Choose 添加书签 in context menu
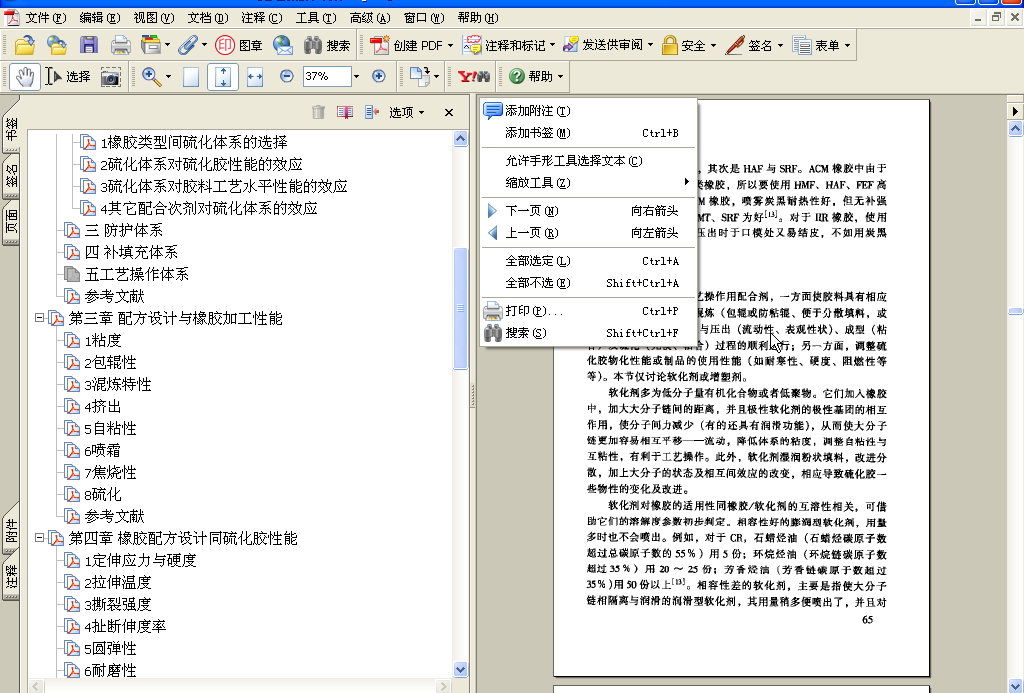The height and width of the screenshot is (693, 1024). pyautogui.click(x=590, y=133)
